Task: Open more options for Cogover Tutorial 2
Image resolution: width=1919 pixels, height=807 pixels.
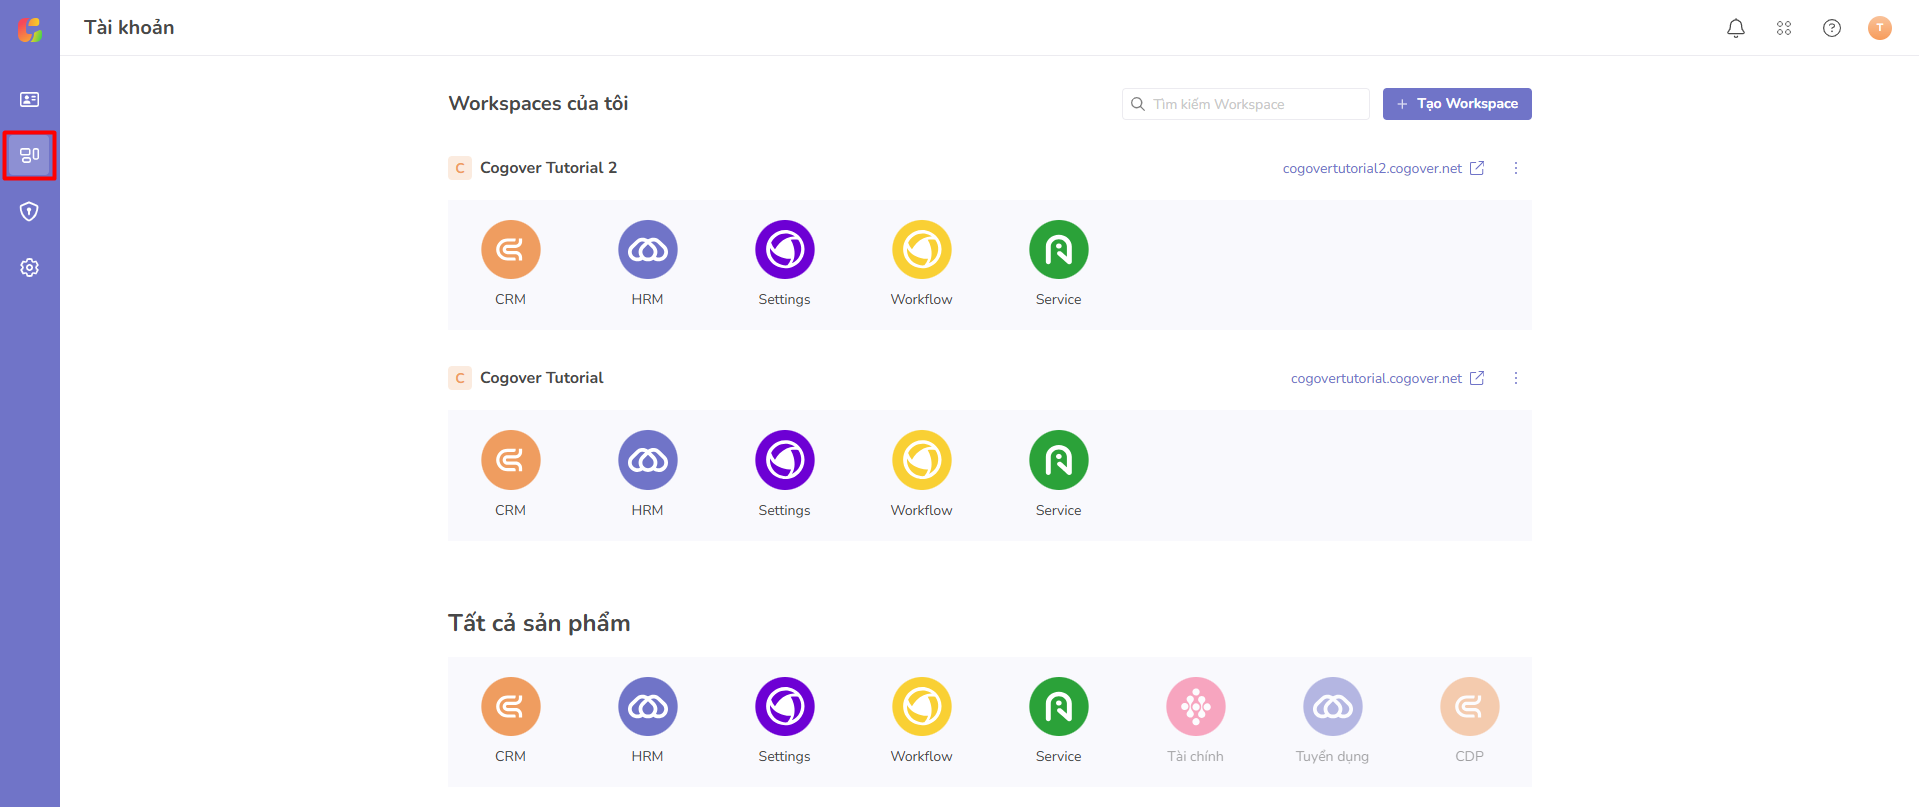Action: point(1516,168)
